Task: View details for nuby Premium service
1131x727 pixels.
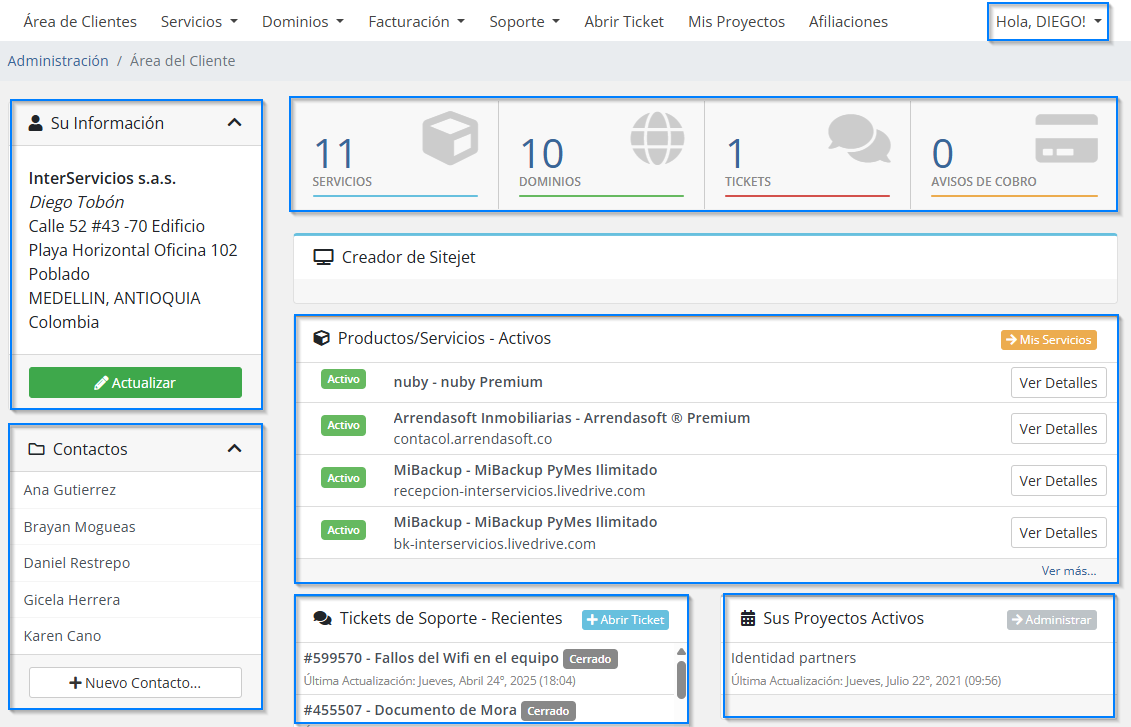Action: pyautogui.click(x=1058, y=383)
